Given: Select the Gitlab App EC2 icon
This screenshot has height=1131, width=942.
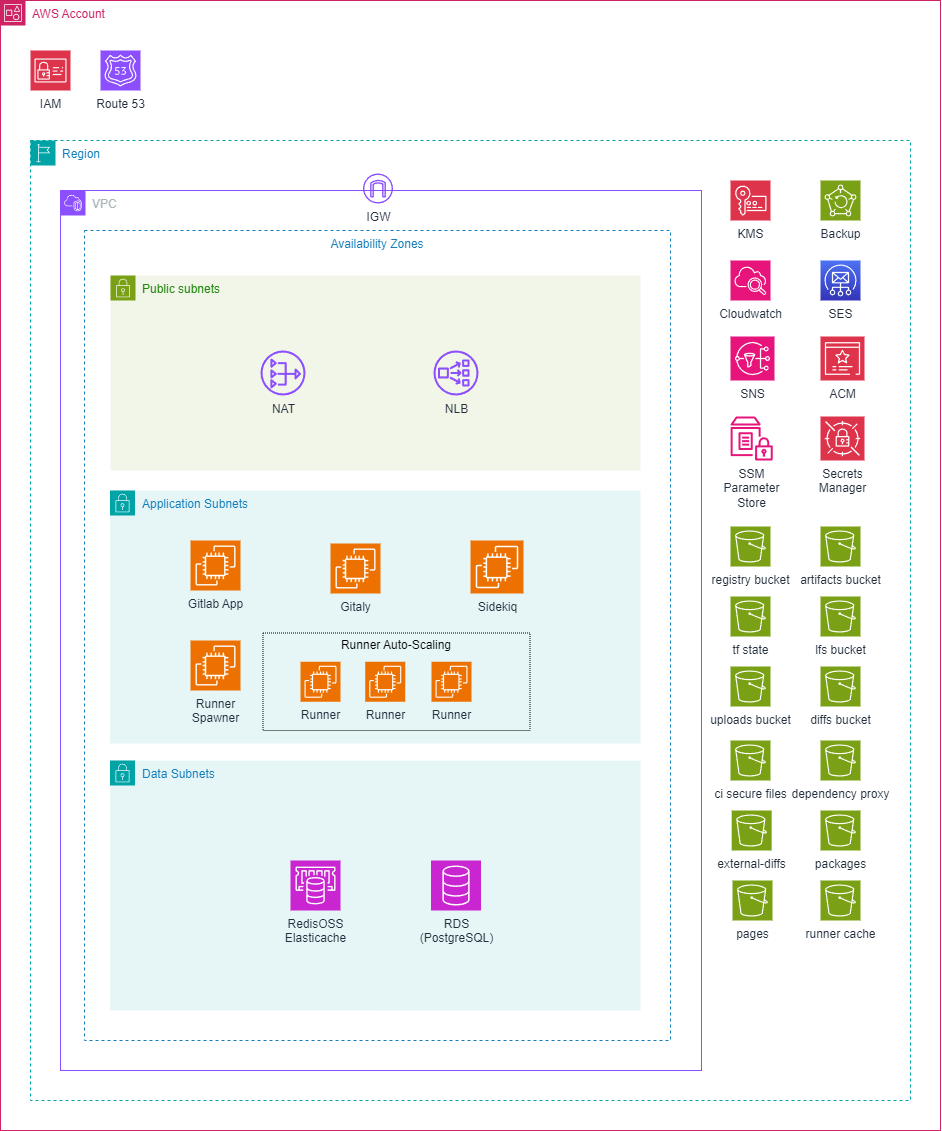Looking at the screenshot, I should 215,566.
